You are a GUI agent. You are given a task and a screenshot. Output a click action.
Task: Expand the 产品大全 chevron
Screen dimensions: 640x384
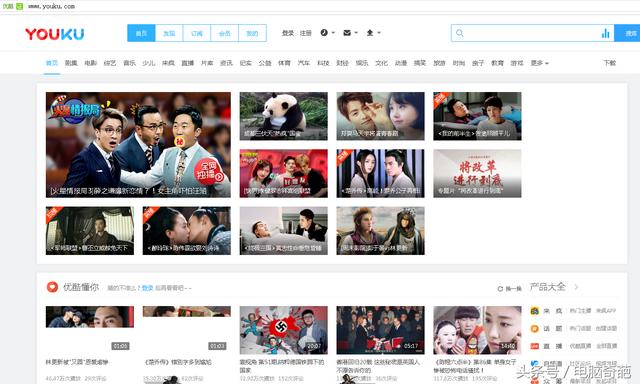pos(576,287)
